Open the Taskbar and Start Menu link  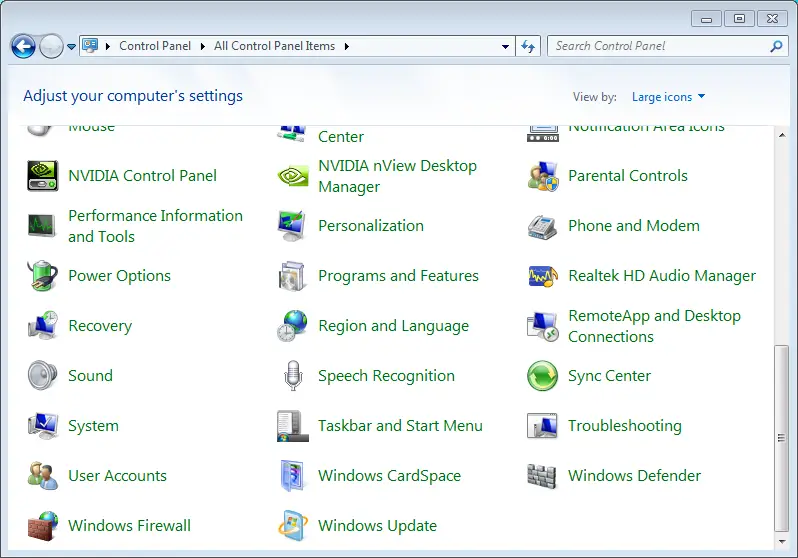(401, 426)
